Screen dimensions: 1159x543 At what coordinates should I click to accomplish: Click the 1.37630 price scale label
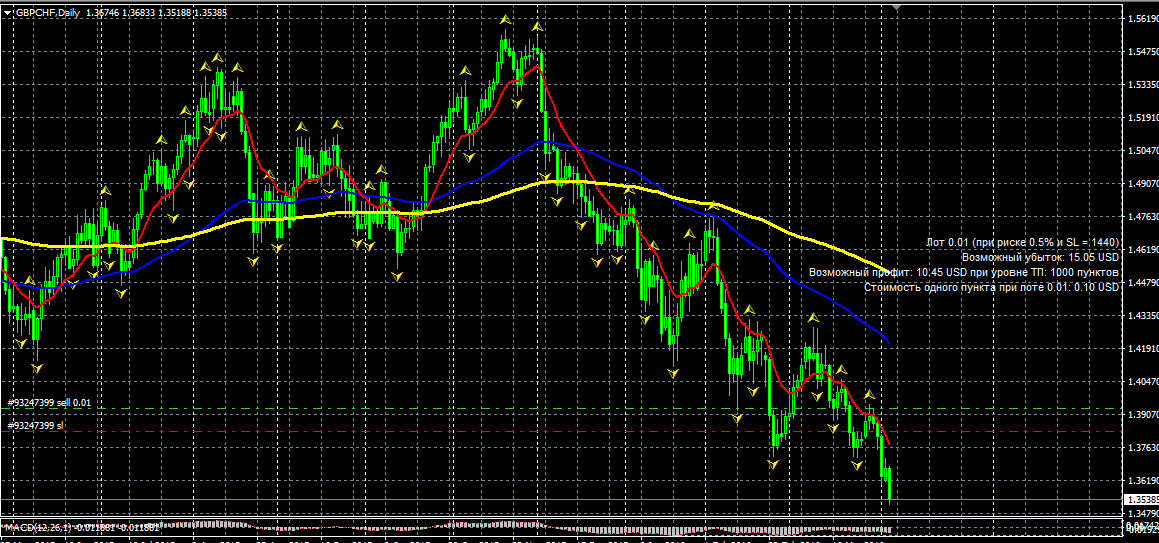1143,447
